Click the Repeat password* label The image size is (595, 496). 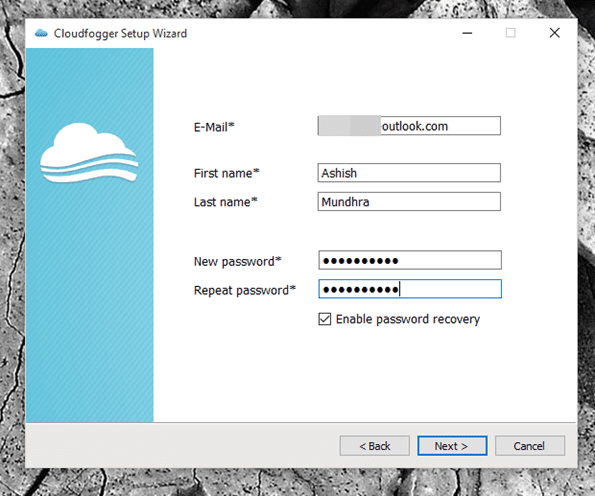pos(245,290)
